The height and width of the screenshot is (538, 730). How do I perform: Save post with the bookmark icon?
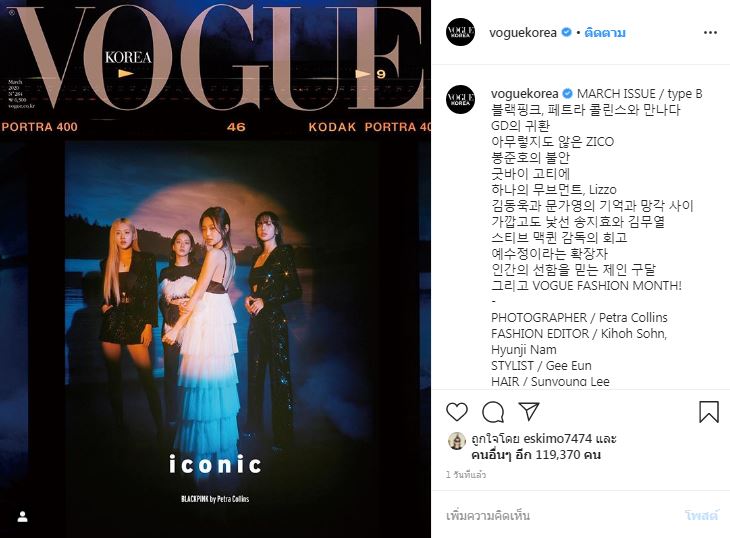709,412
